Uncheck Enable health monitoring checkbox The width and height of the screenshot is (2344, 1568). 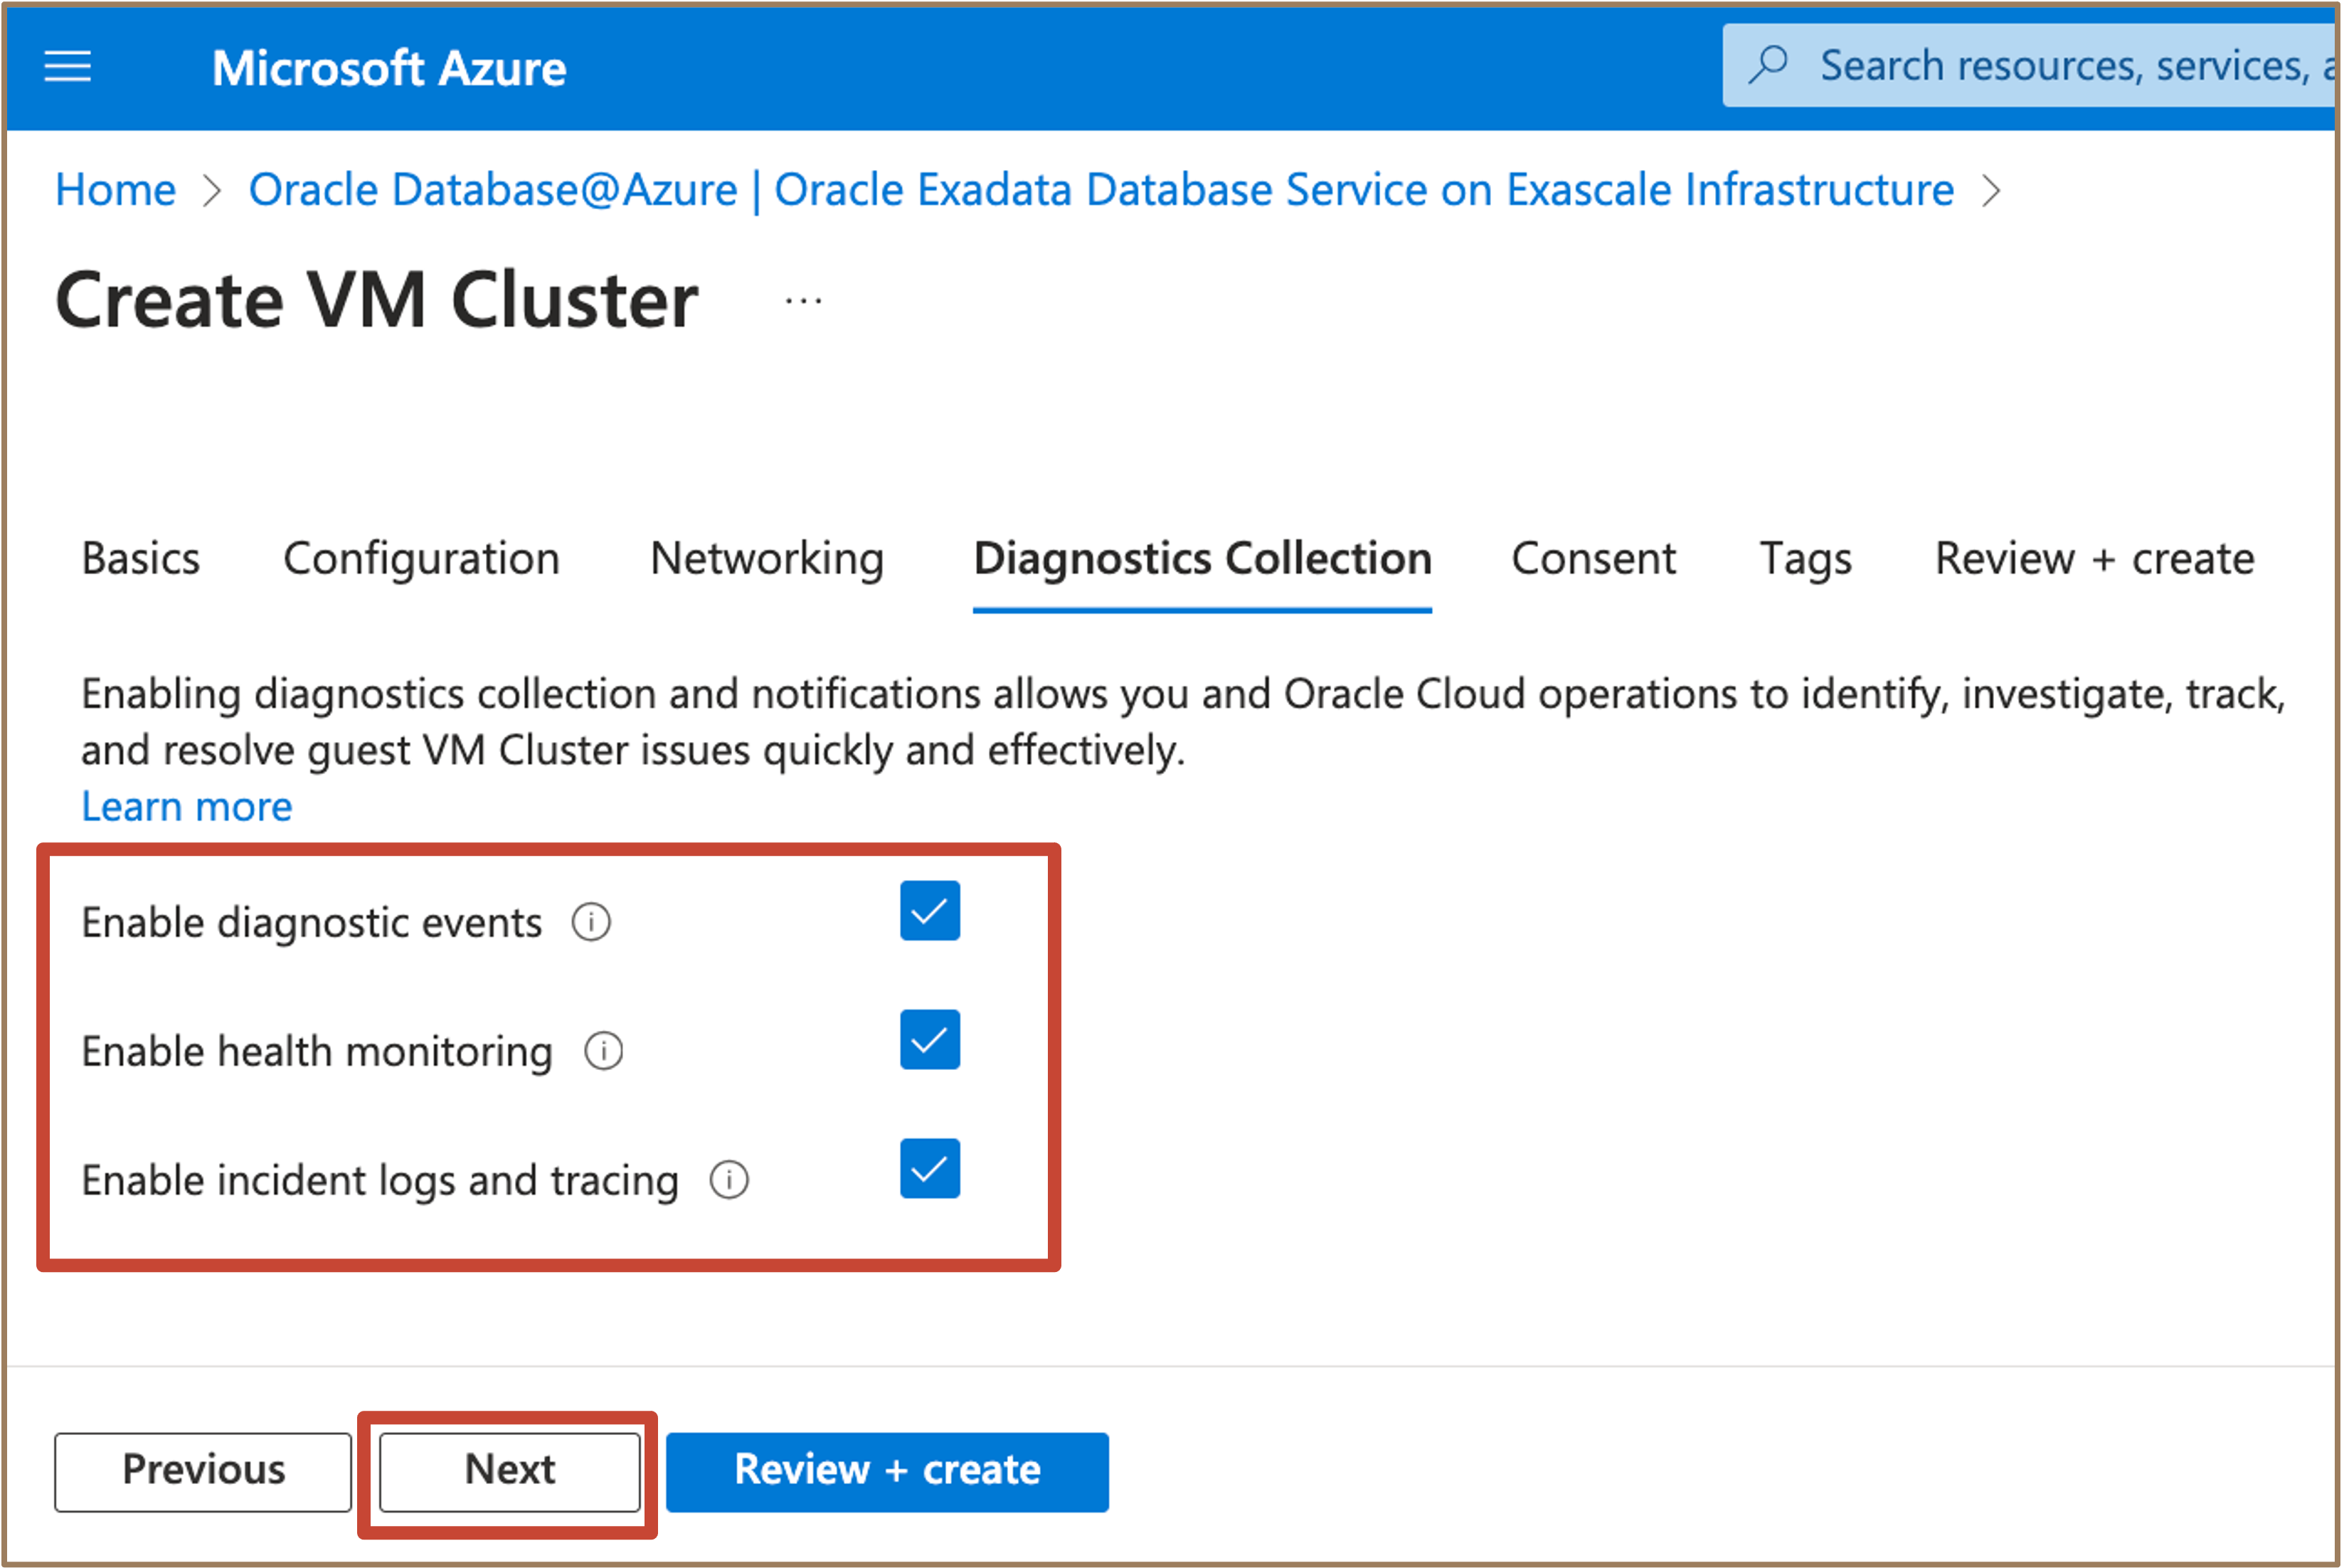coord(930,1040)
